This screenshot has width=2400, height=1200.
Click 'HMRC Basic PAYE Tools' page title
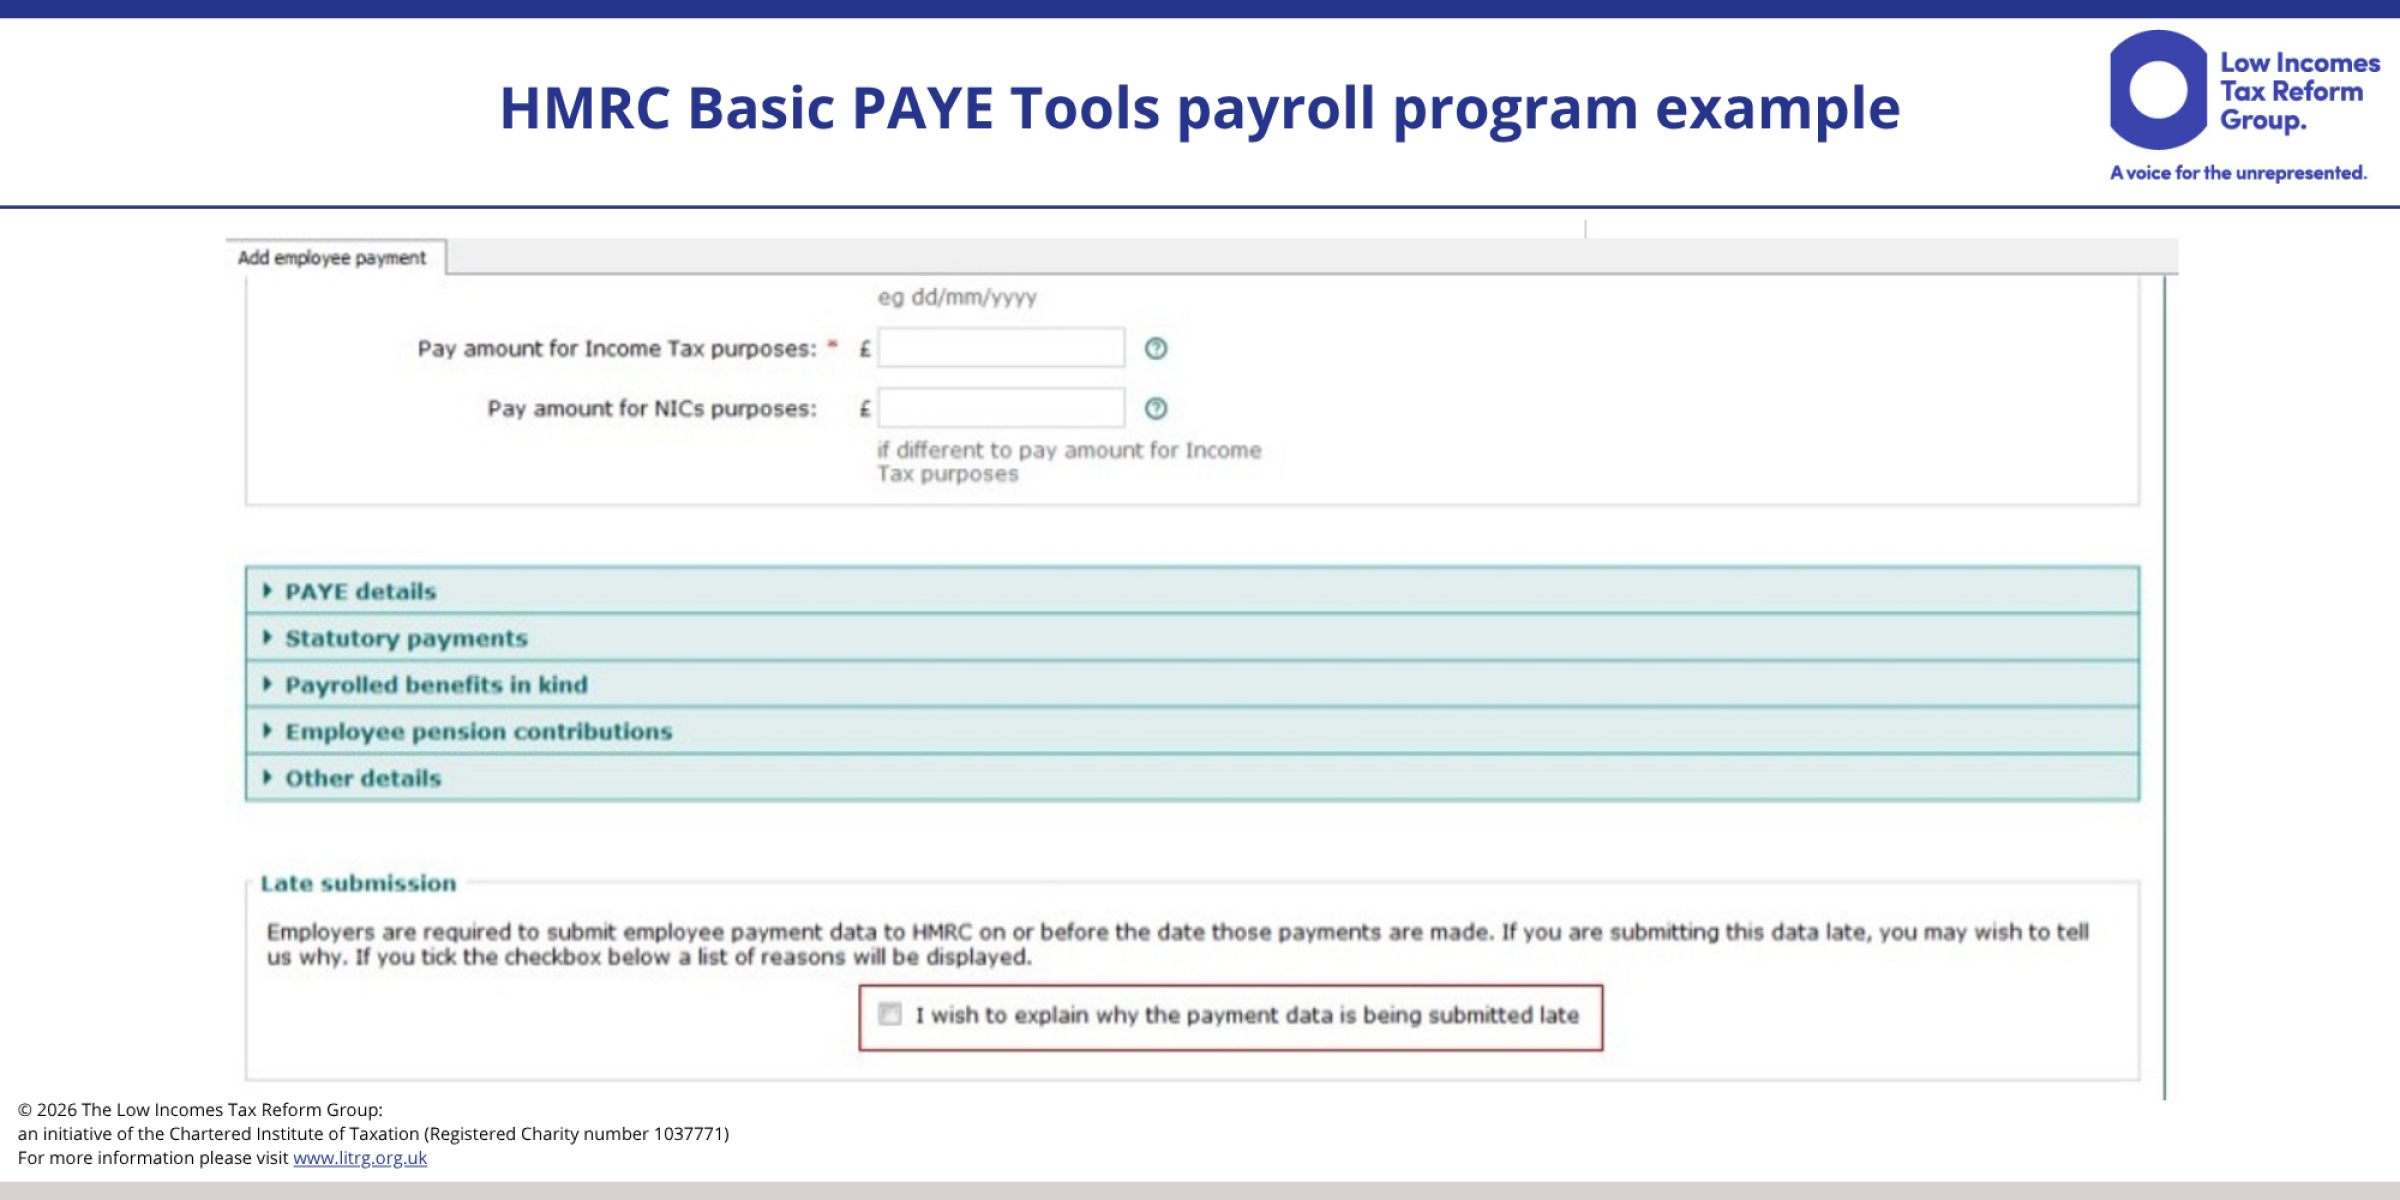[1199, 108]
